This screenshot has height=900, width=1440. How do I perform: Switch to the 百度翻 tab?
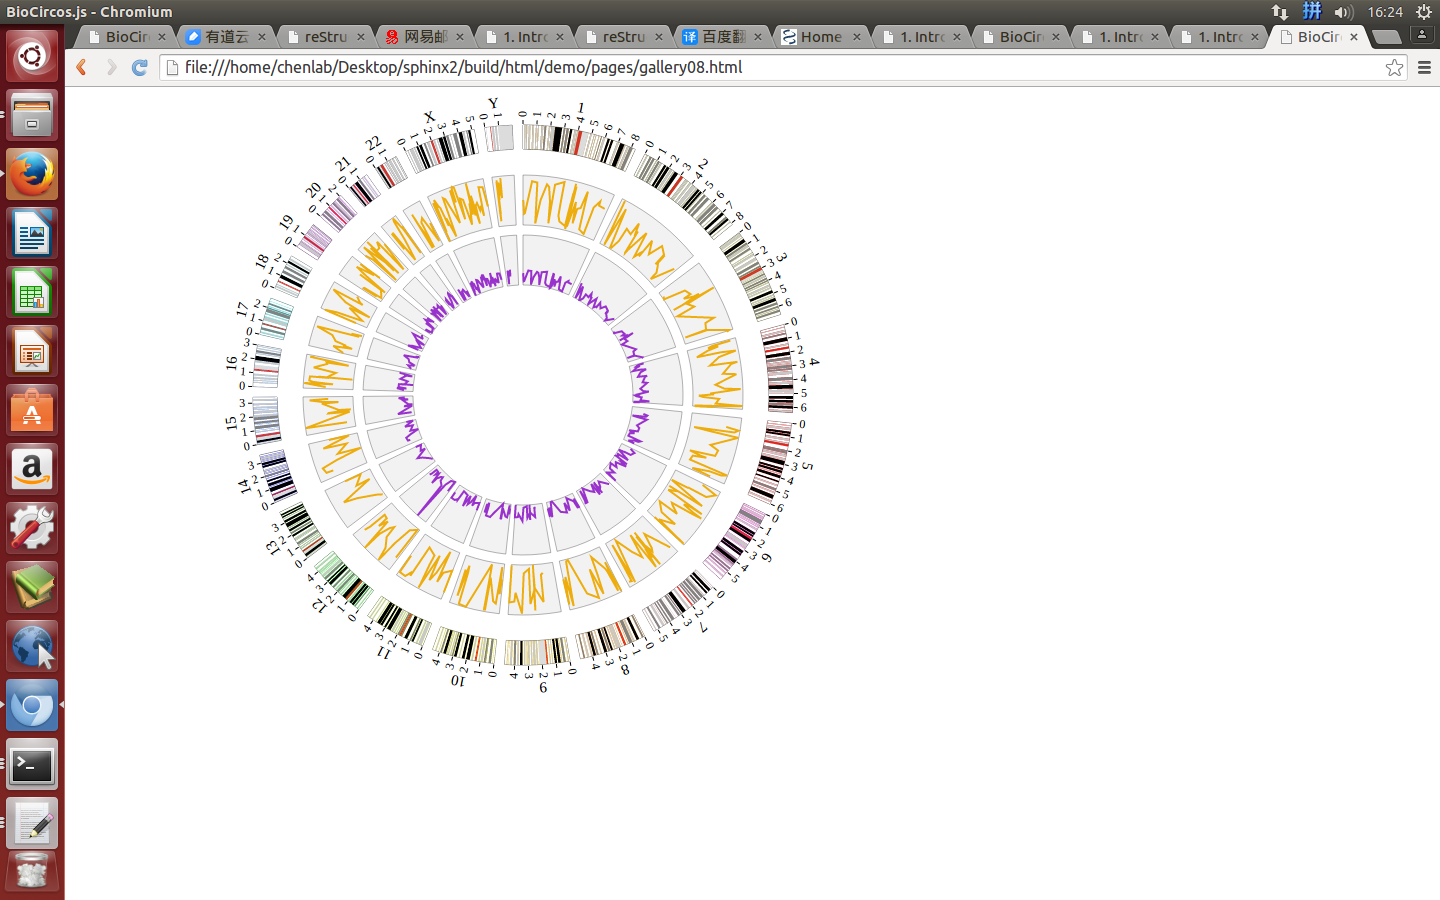click(718, 36)
